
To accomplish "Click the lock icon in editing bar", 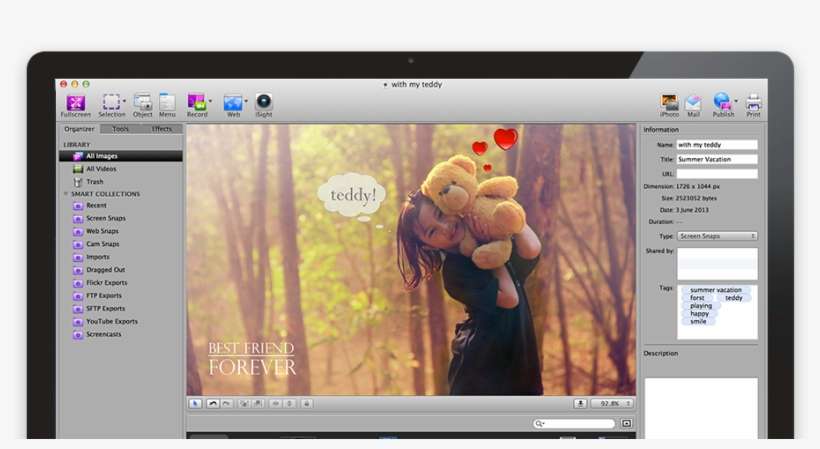I will 307,404.
